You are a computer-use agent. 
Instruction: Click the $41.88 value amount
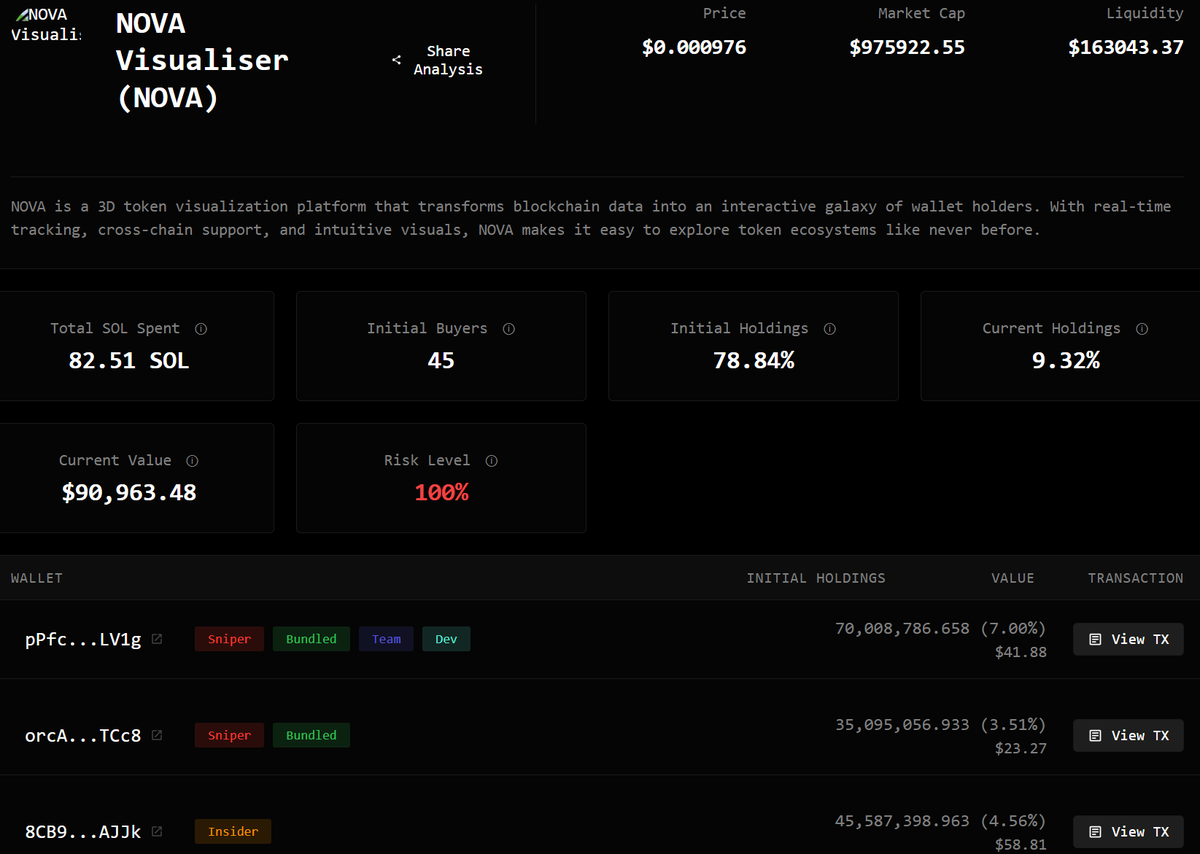tap(1021, 652)
